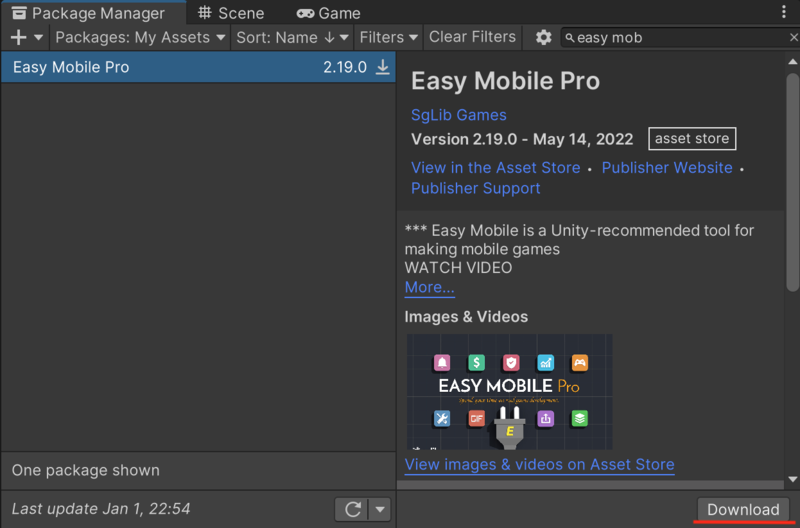Image resolution: width=800 pixels, height=528 pixels.
Task: Click the plus add package icon
Action: pos(18,37)
